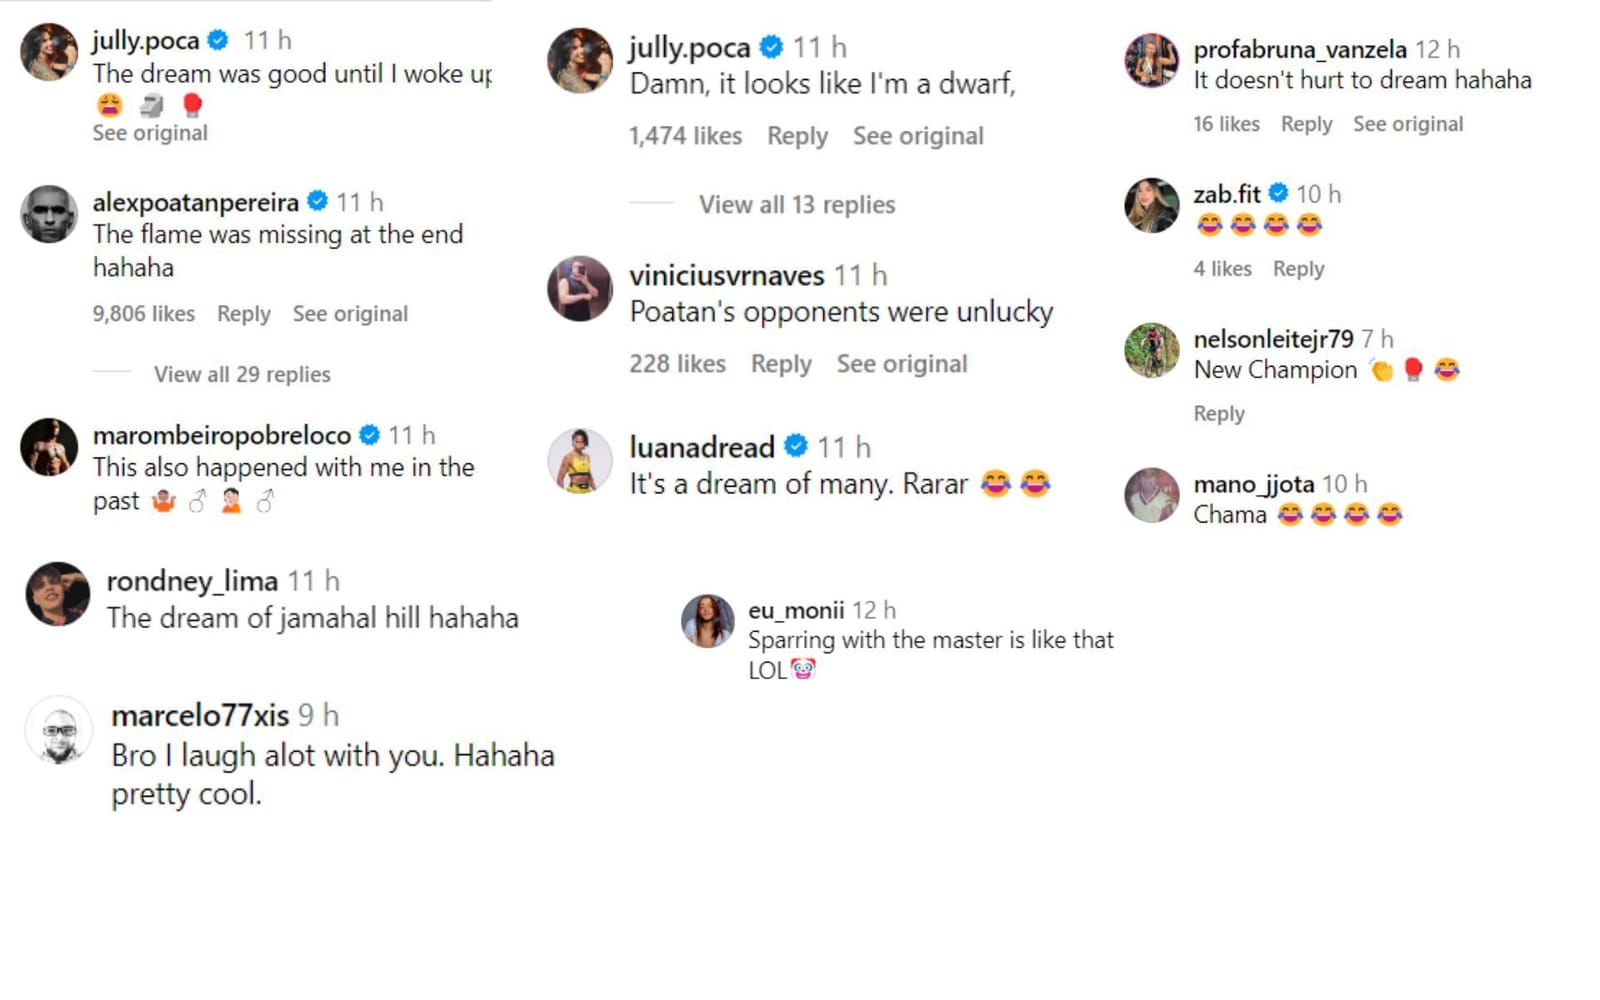Viewport: 1600px width, 1000px height.
Task: Click zab.fit's verified badge icon
Action: [1278, 193]
